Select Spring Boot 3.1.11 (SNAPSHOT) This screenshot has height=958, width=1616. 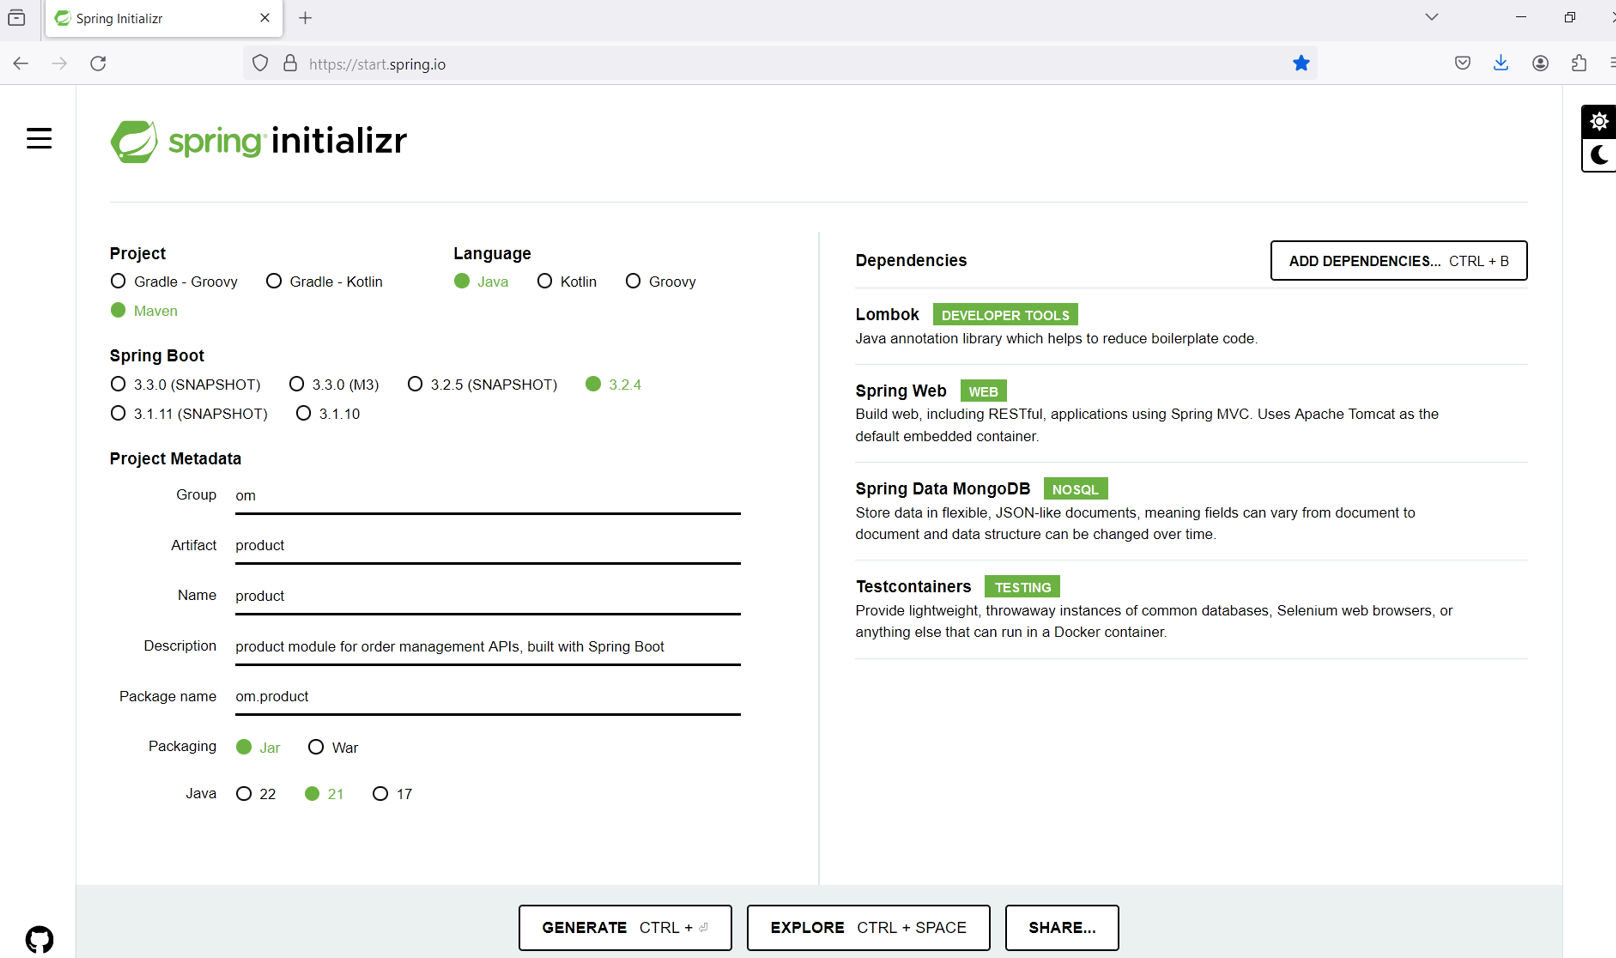click(x=189, y=414)
